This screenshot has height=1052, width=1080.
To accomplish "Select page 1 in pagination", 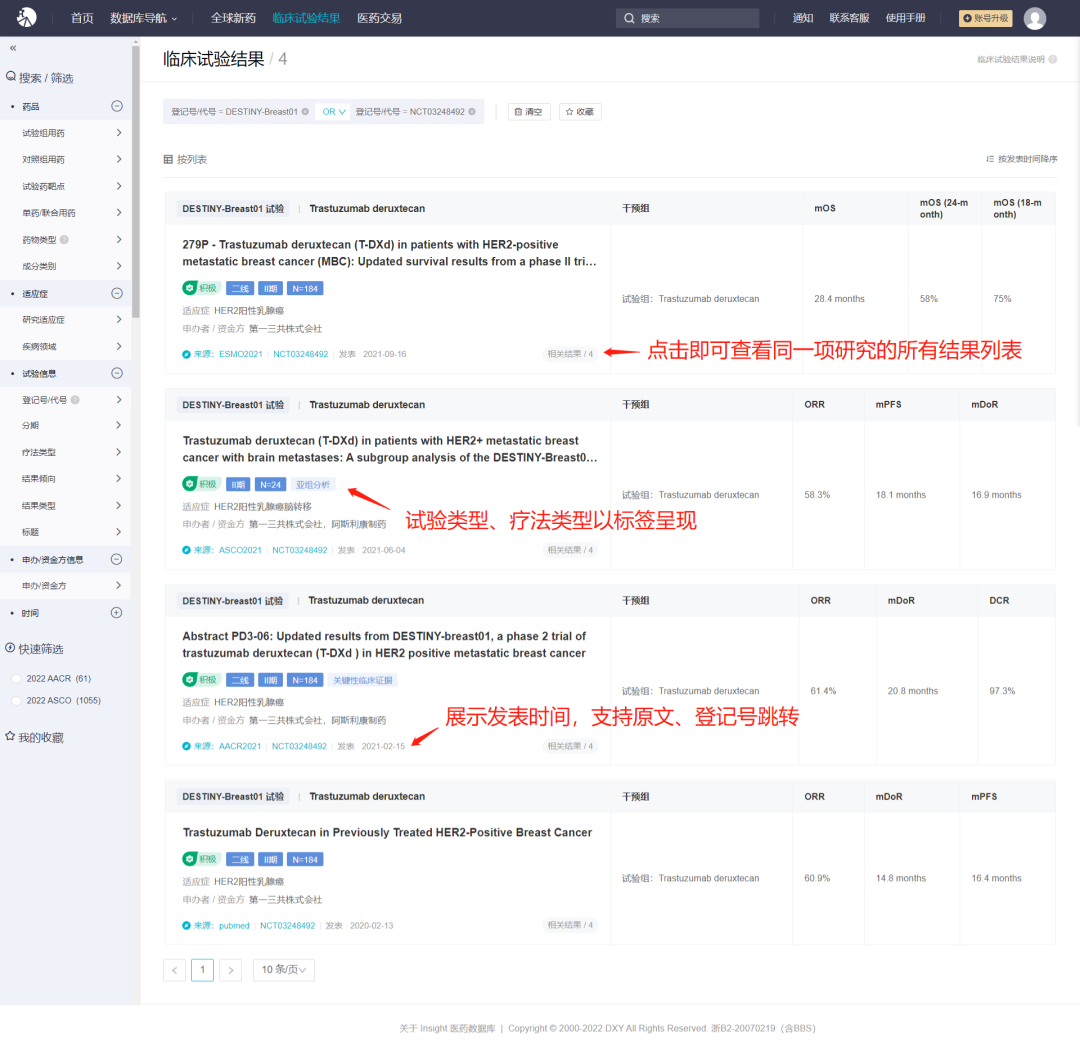I will pos(202,970).
